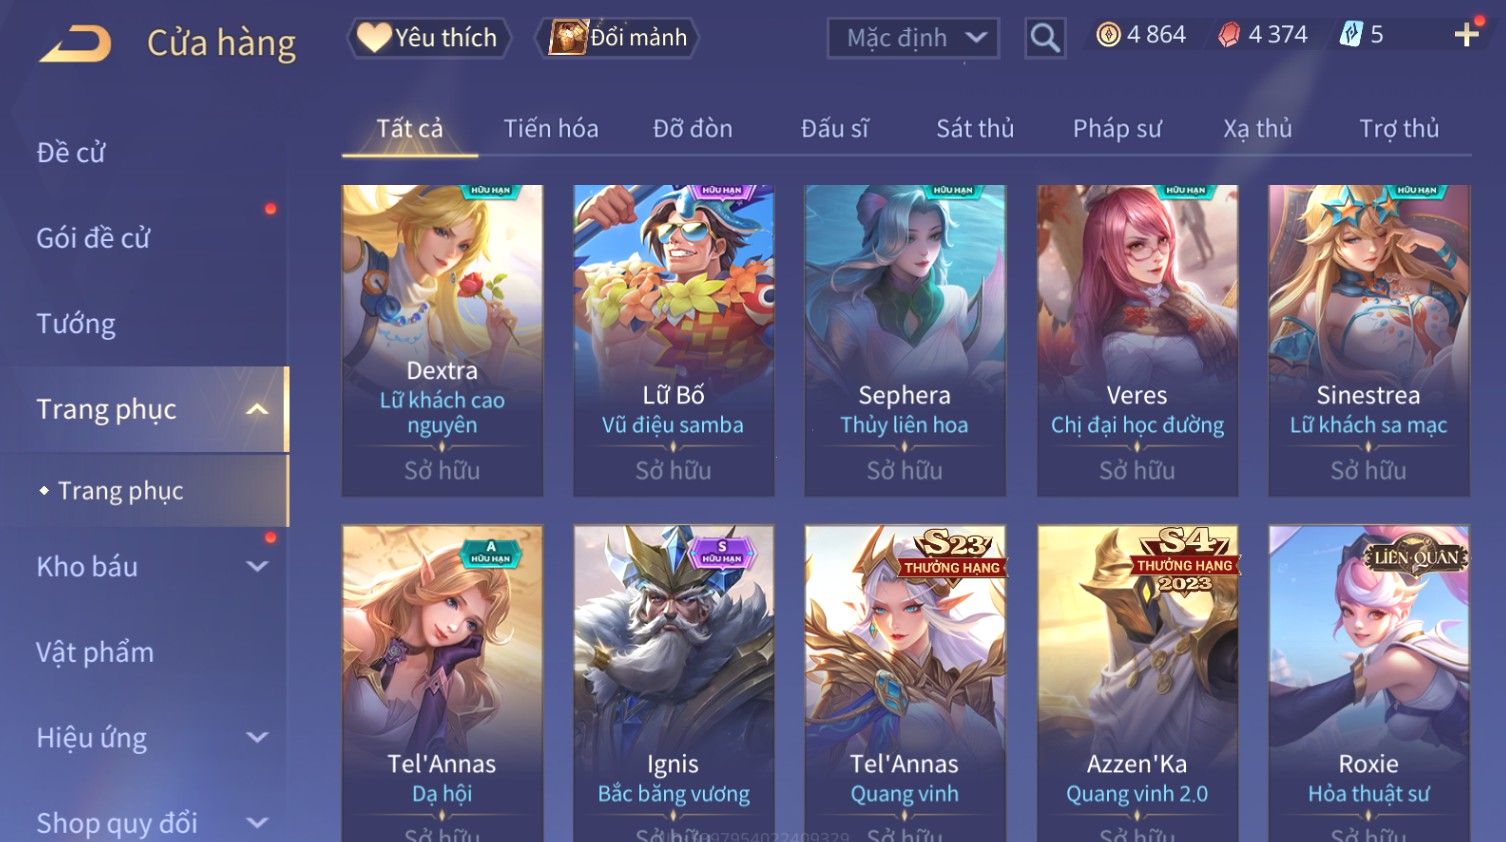
Task: Open Đổi mảnh fragment exchange chest
Action: click(619, 38)
